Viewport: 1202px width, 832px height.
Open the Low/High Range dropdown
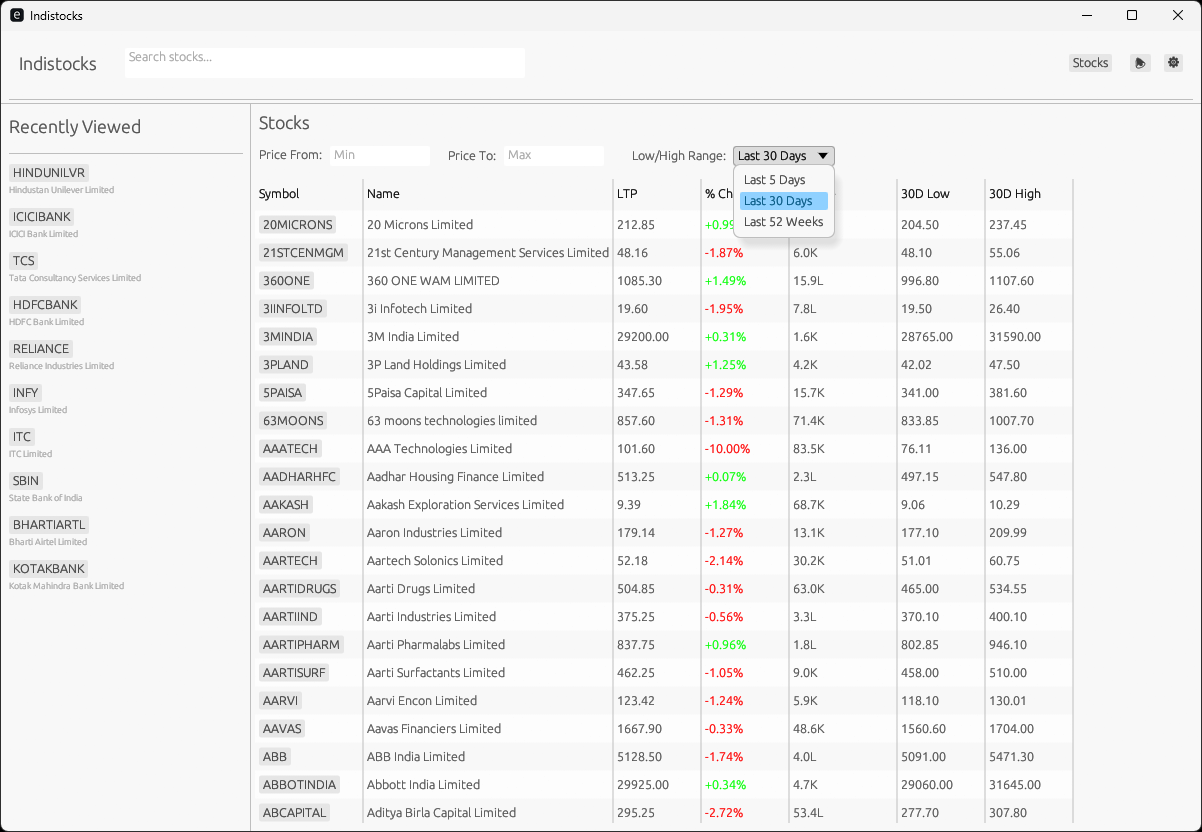(783, 155)
